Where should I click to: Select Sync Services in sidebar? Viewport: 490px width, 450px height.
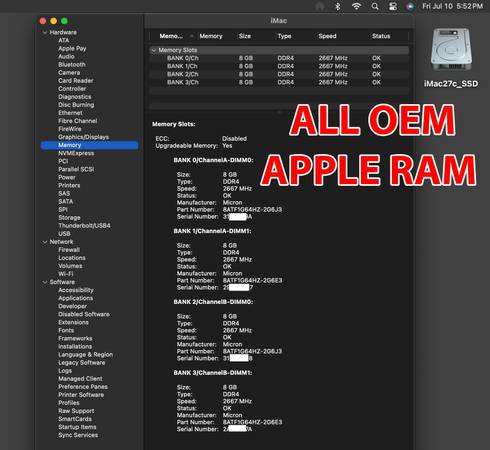78,435
